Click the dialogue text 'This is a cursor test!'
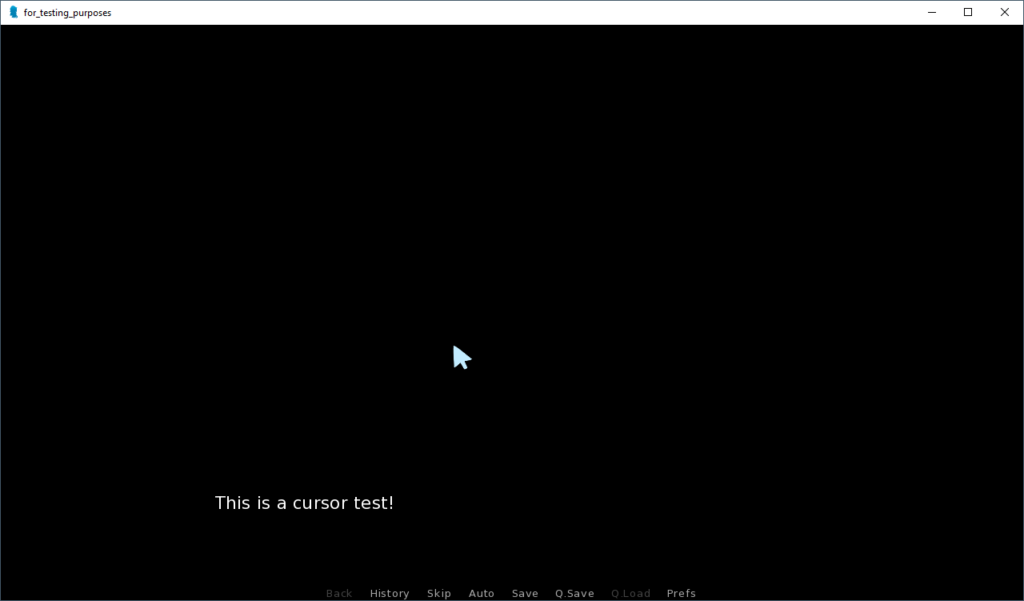1024x601 pixels. coord(304,503)
